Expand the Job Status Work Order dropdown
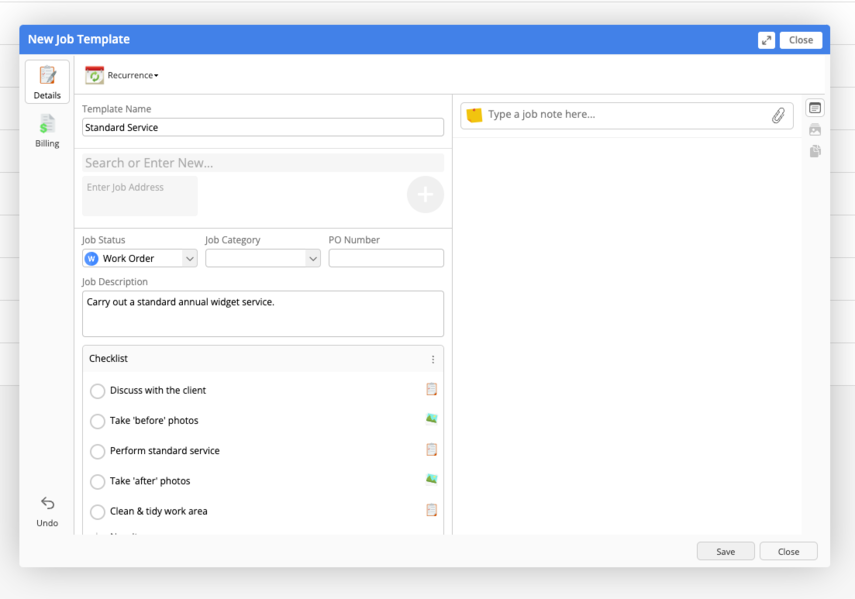The image size is (855, 599). pyautogui.click(x=140, y=258)
